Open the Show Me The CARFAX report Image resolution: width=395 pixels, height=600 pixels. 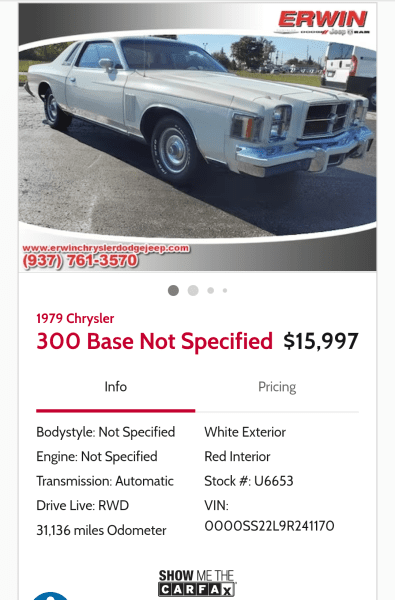pos(197,583)
